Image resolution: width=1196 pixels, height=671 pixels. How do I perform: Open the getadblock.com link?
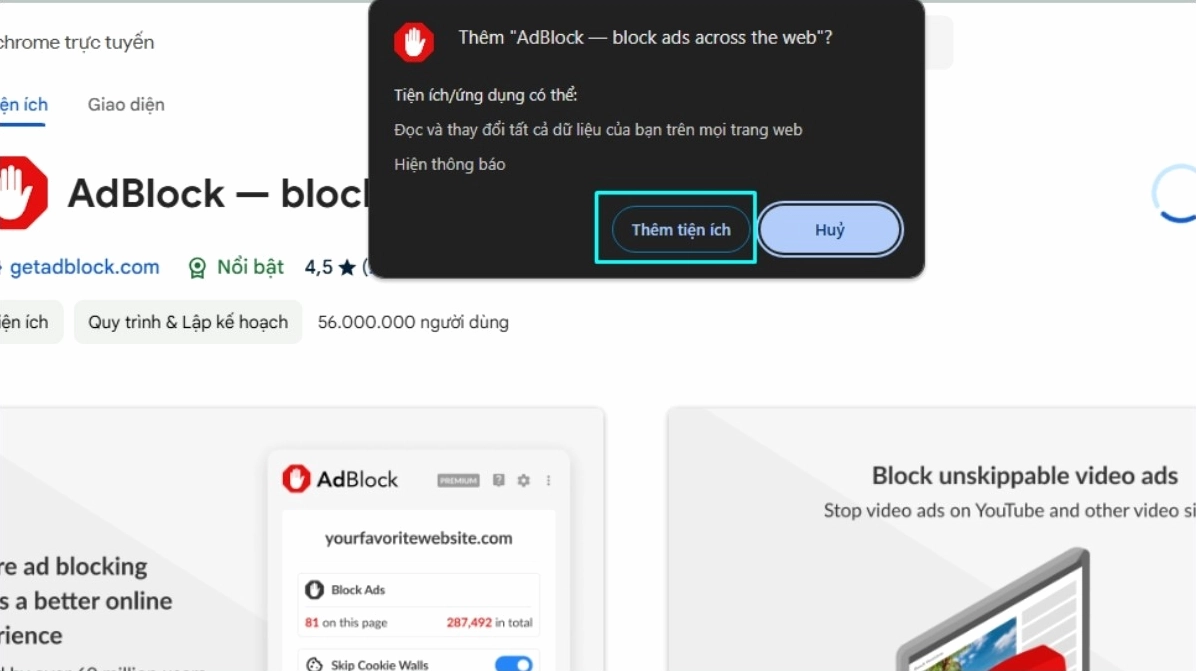pyautogui.click(x=84, y=267)
